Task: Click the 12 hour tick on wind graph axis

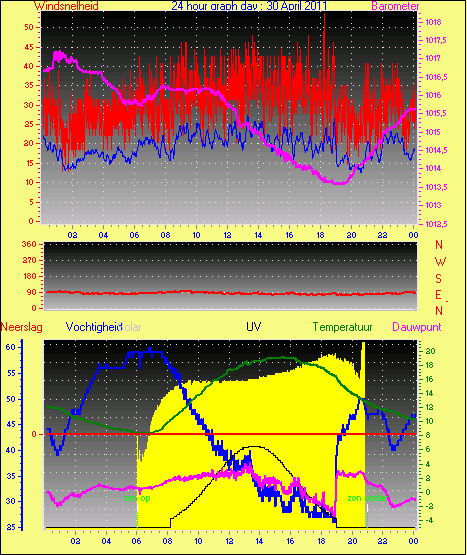Action: (227, 235)
